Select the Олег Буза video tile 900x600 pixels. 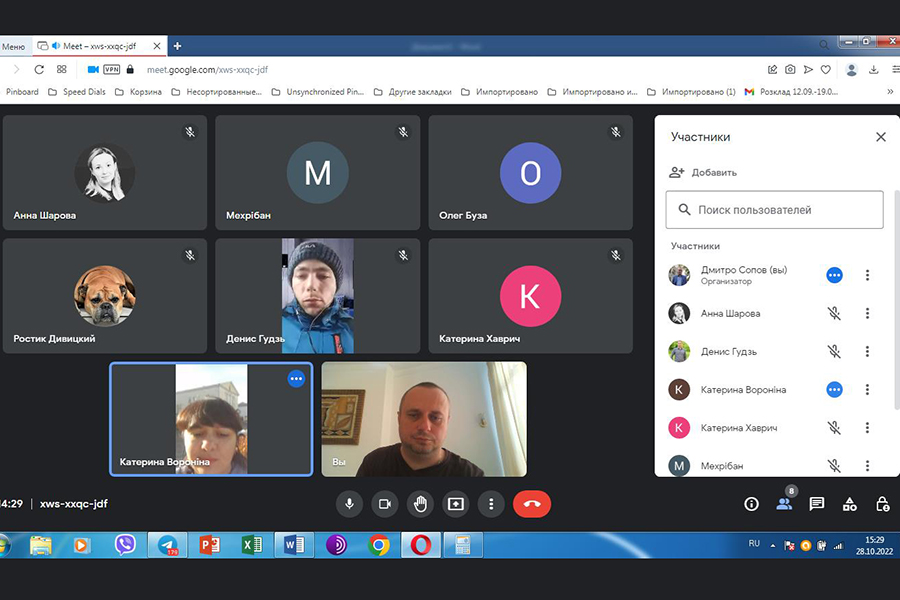coord(530,173)
